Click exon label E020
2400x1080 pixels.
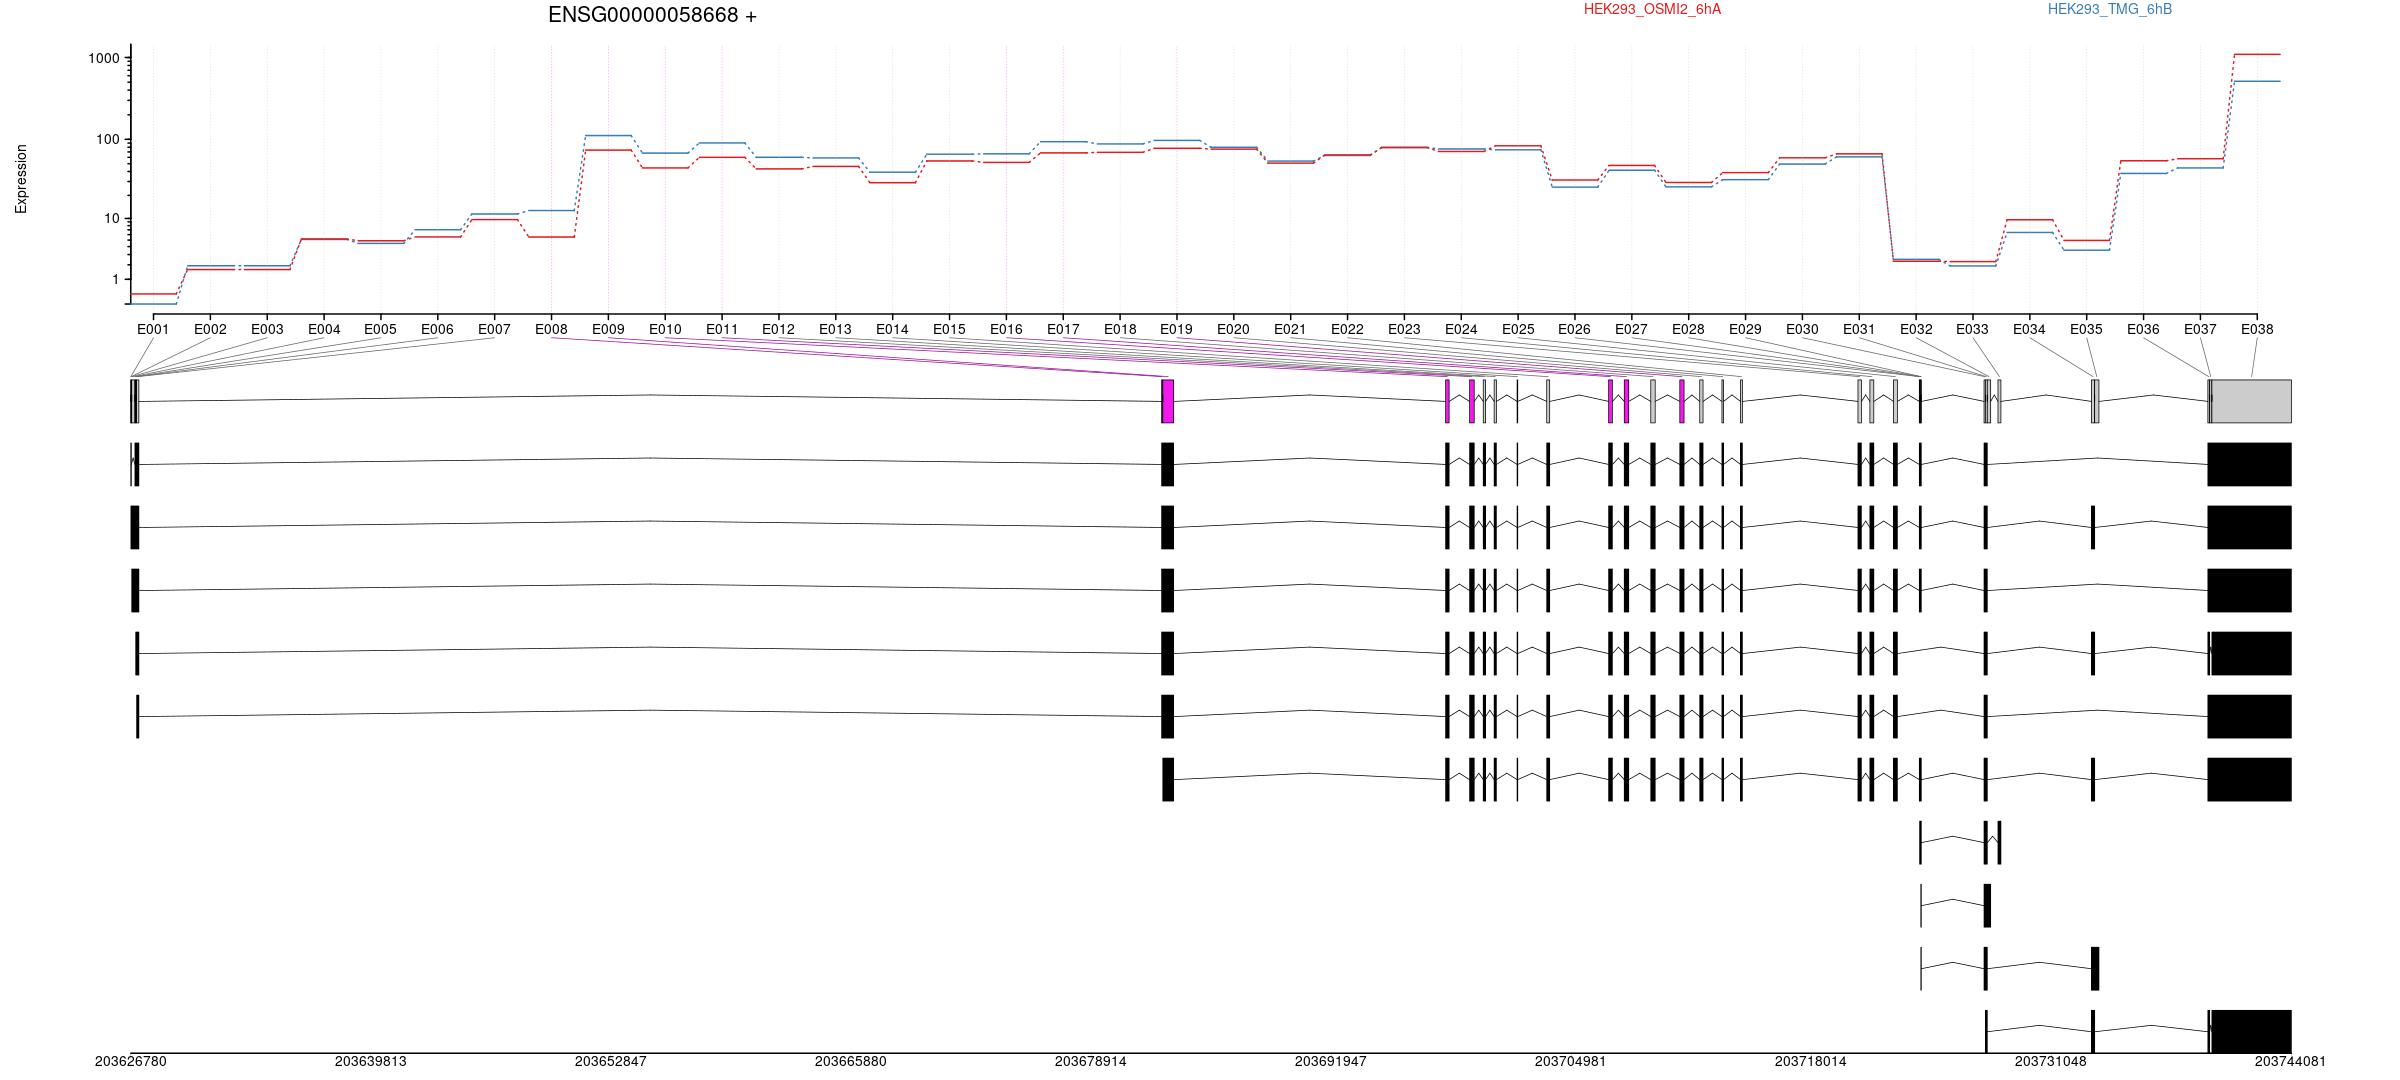coord(1233,329)
